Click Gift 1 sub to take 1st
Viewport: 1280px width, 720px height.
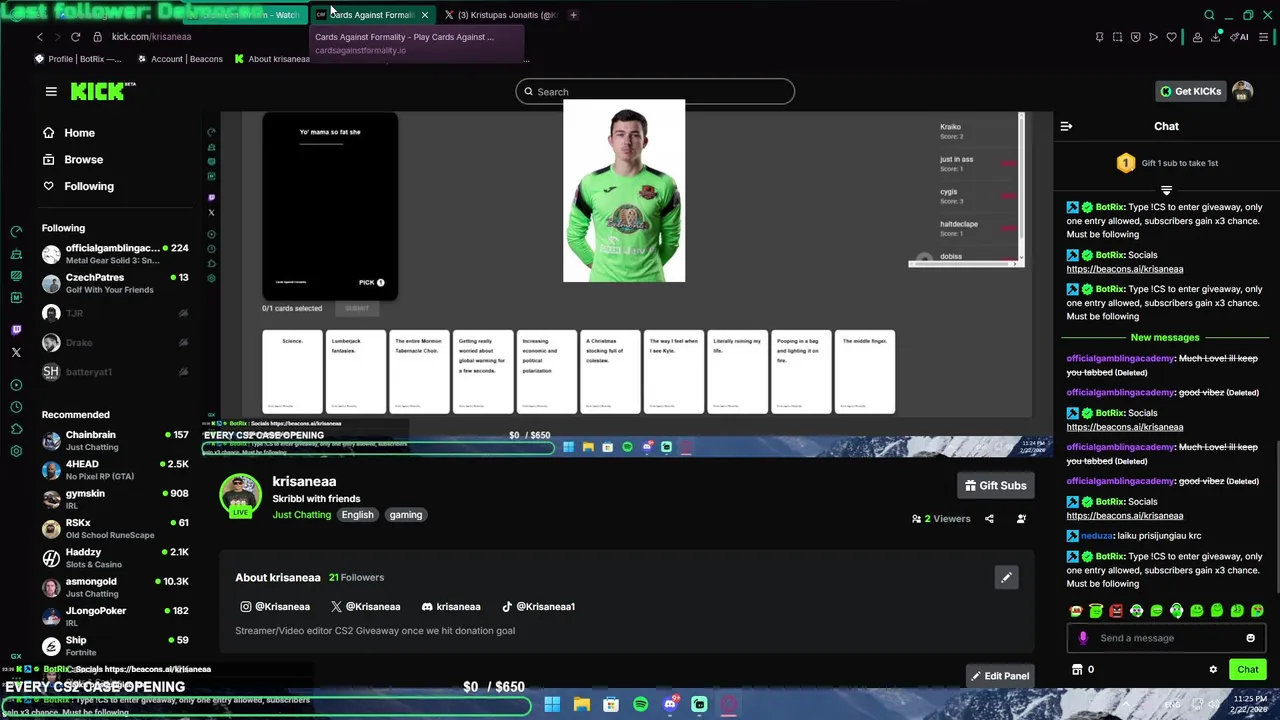(x=1166, y=163)
